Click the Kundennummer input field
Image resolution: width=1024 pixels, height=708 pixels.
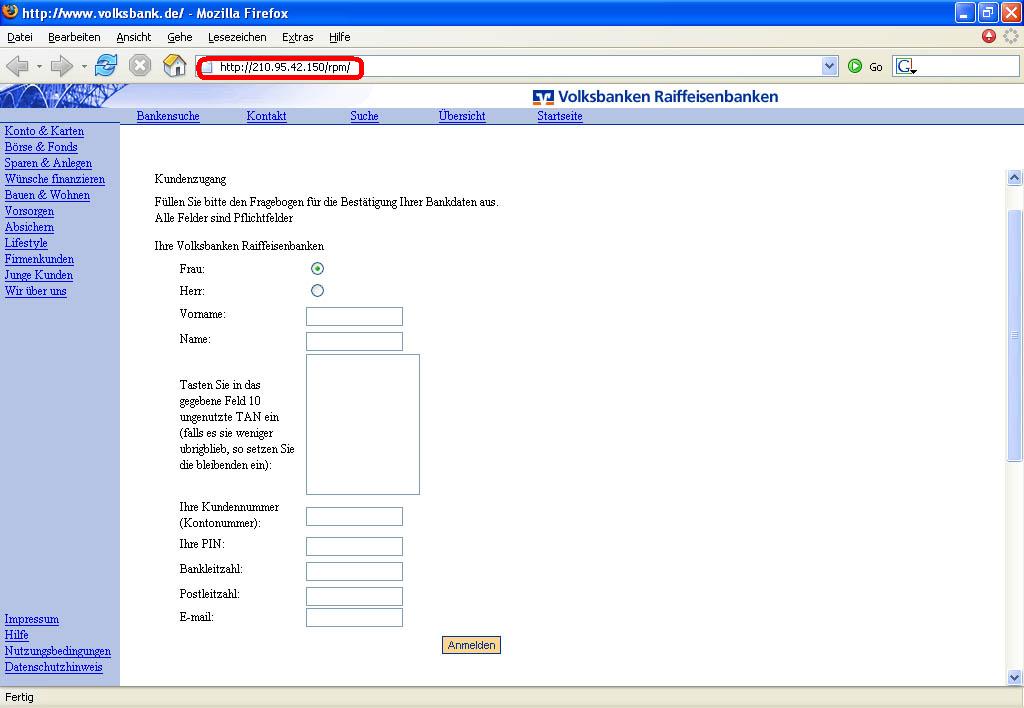click(x=355, y=516)
